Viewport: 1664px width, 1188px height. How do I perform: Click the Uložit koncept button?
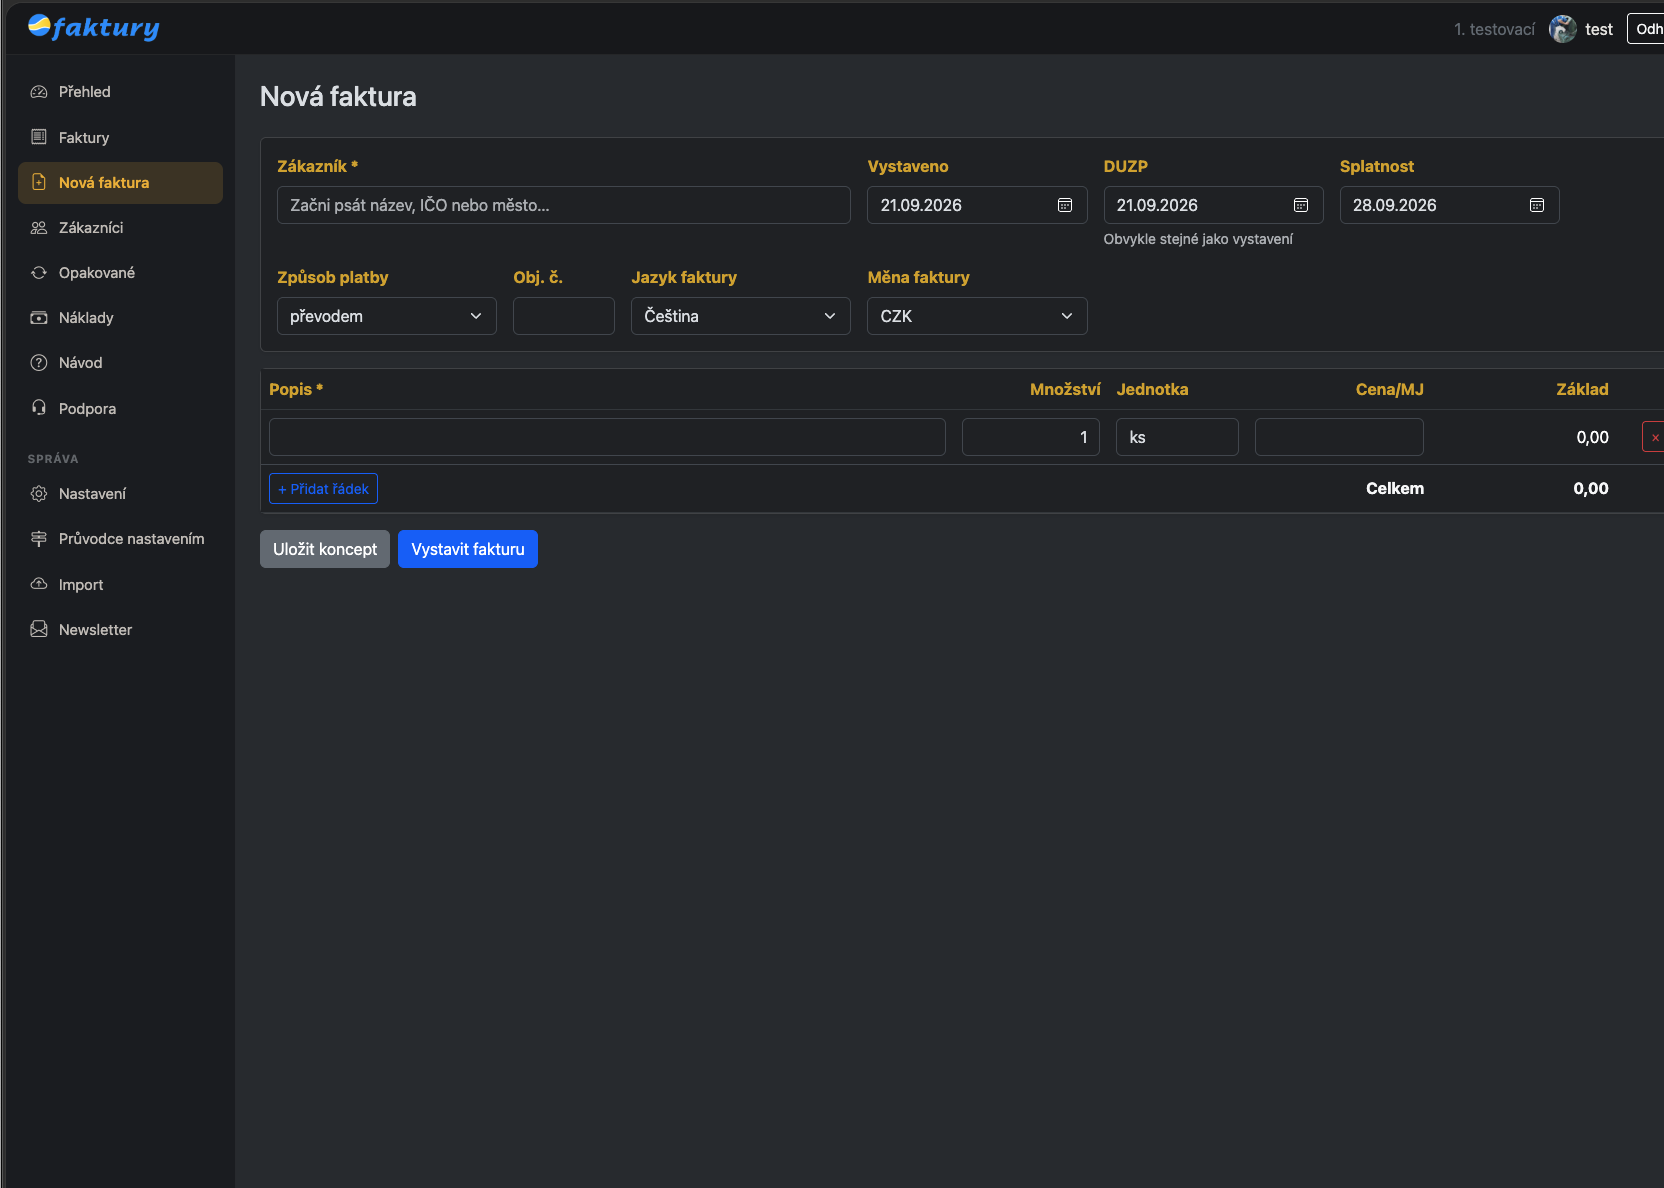click(x=325, y=549)
